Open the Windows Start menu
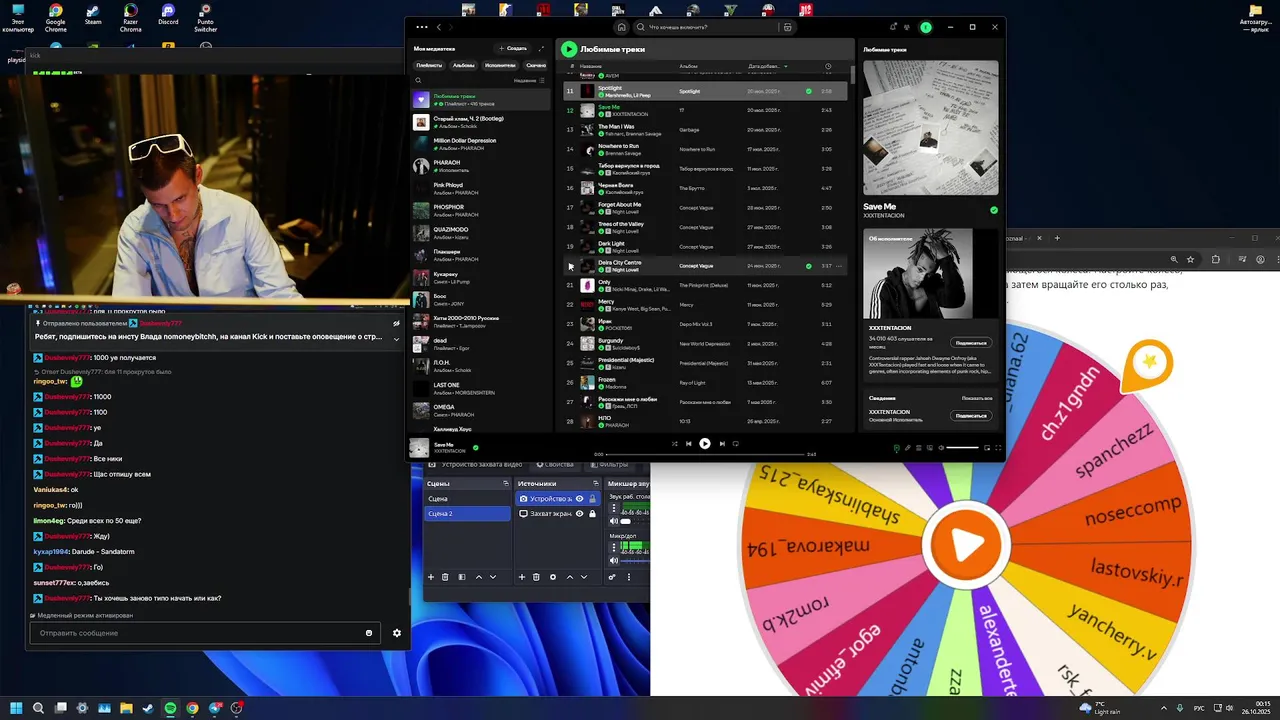The width and height of the screenshot is (1280, 720). [x=16, y=708]
